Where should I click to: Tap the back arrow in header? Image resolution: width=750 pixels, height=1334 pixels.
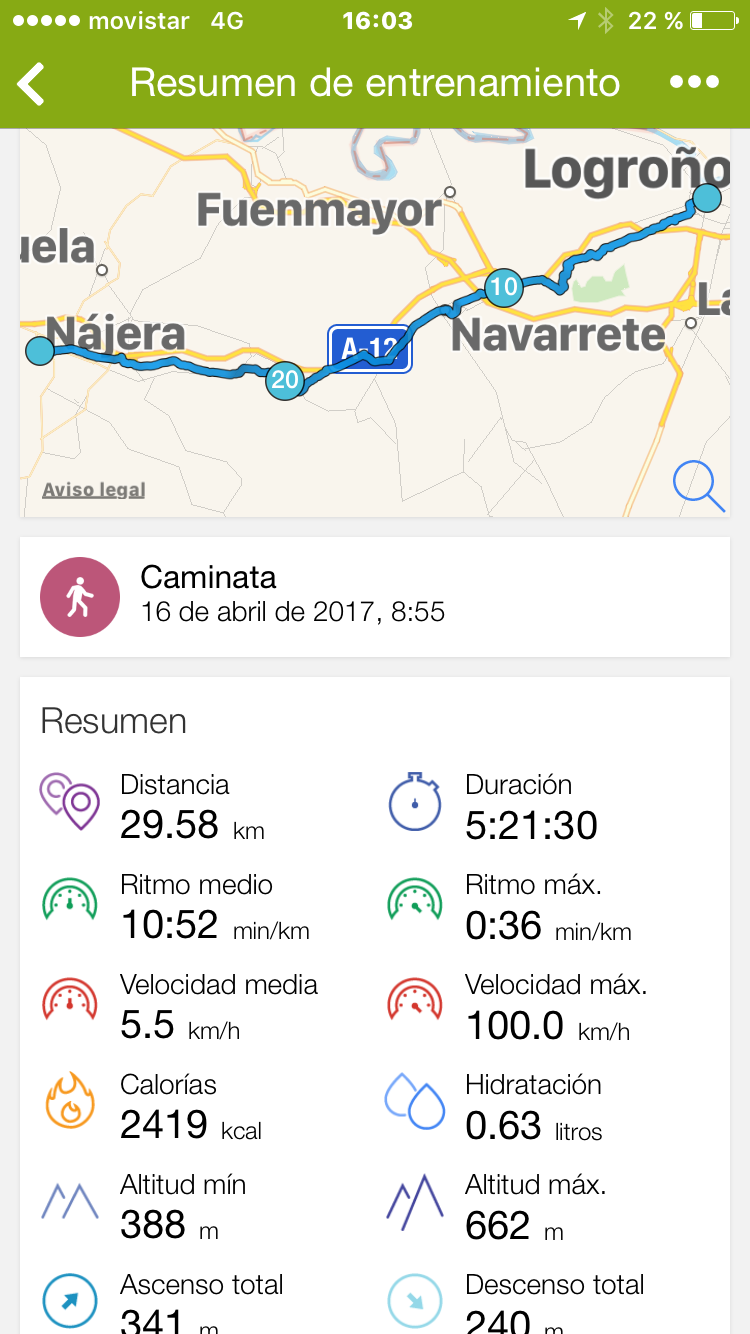(x=32, y=83)
